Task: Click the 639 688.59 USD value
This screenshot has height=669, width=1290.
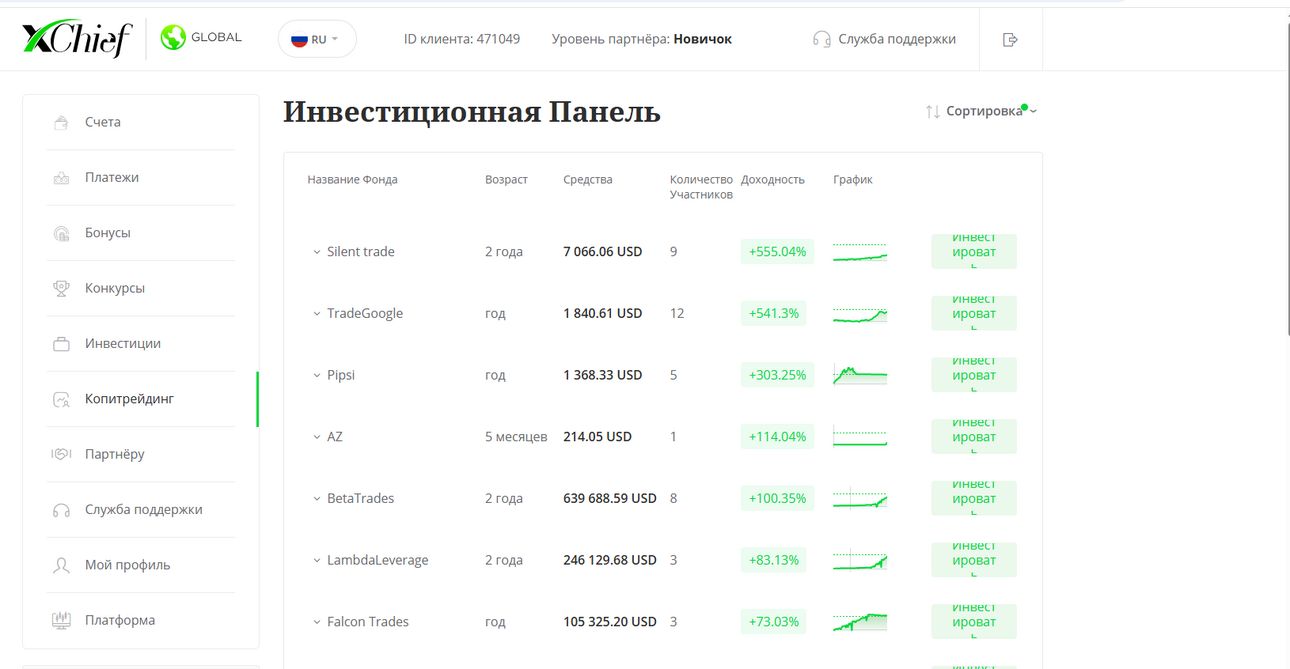Action: [x=610, y=498]
